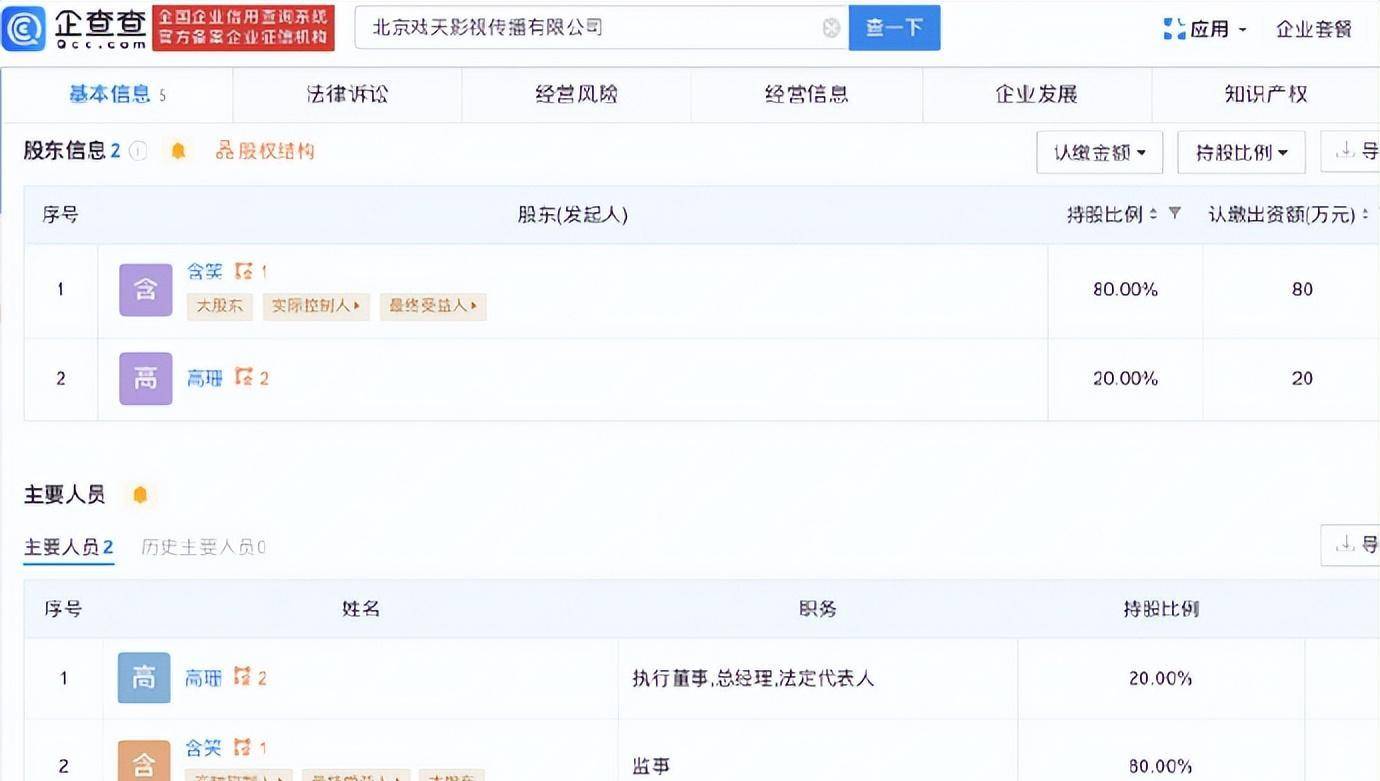Click 含笑 avatar in key personnel table
1380x781 pixels.
click(x=144, y=762)
